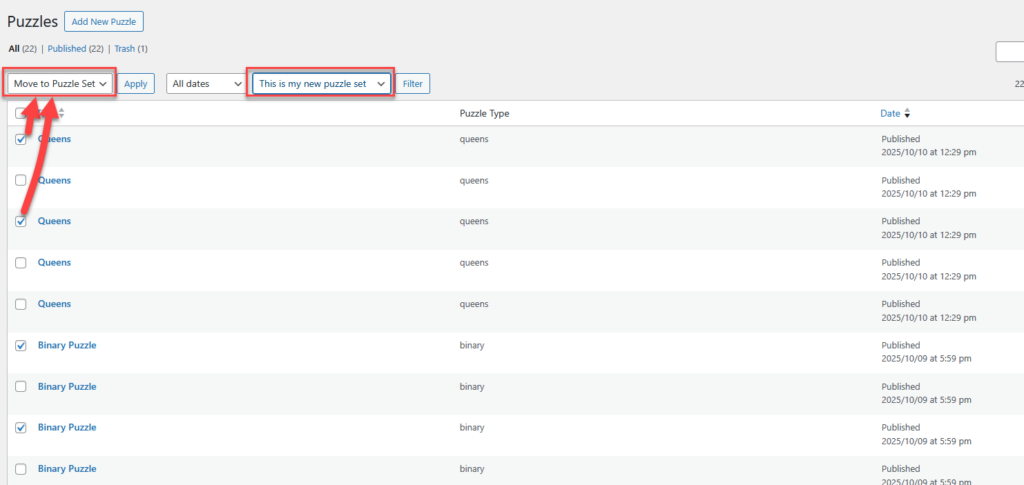Viewport: 1024px width, 485px height.
Task: Toggle the select-all checkbox in table header
Action: [x=21, y=114]
